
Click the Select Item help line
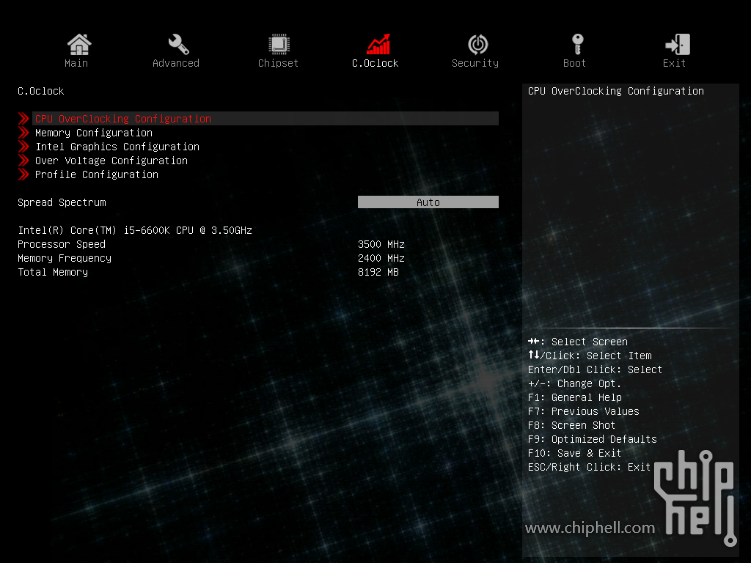[x=590, y=356]
